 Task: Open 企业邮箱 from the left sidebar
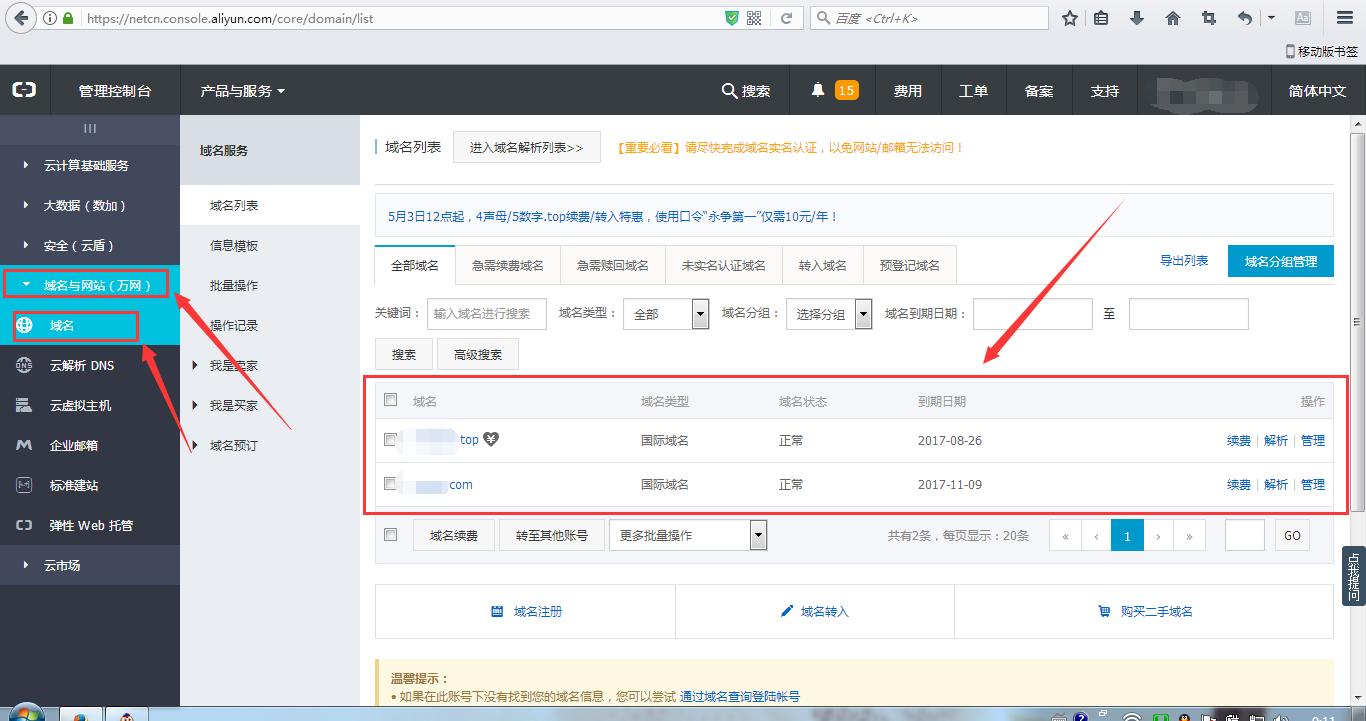click(72, 445)
